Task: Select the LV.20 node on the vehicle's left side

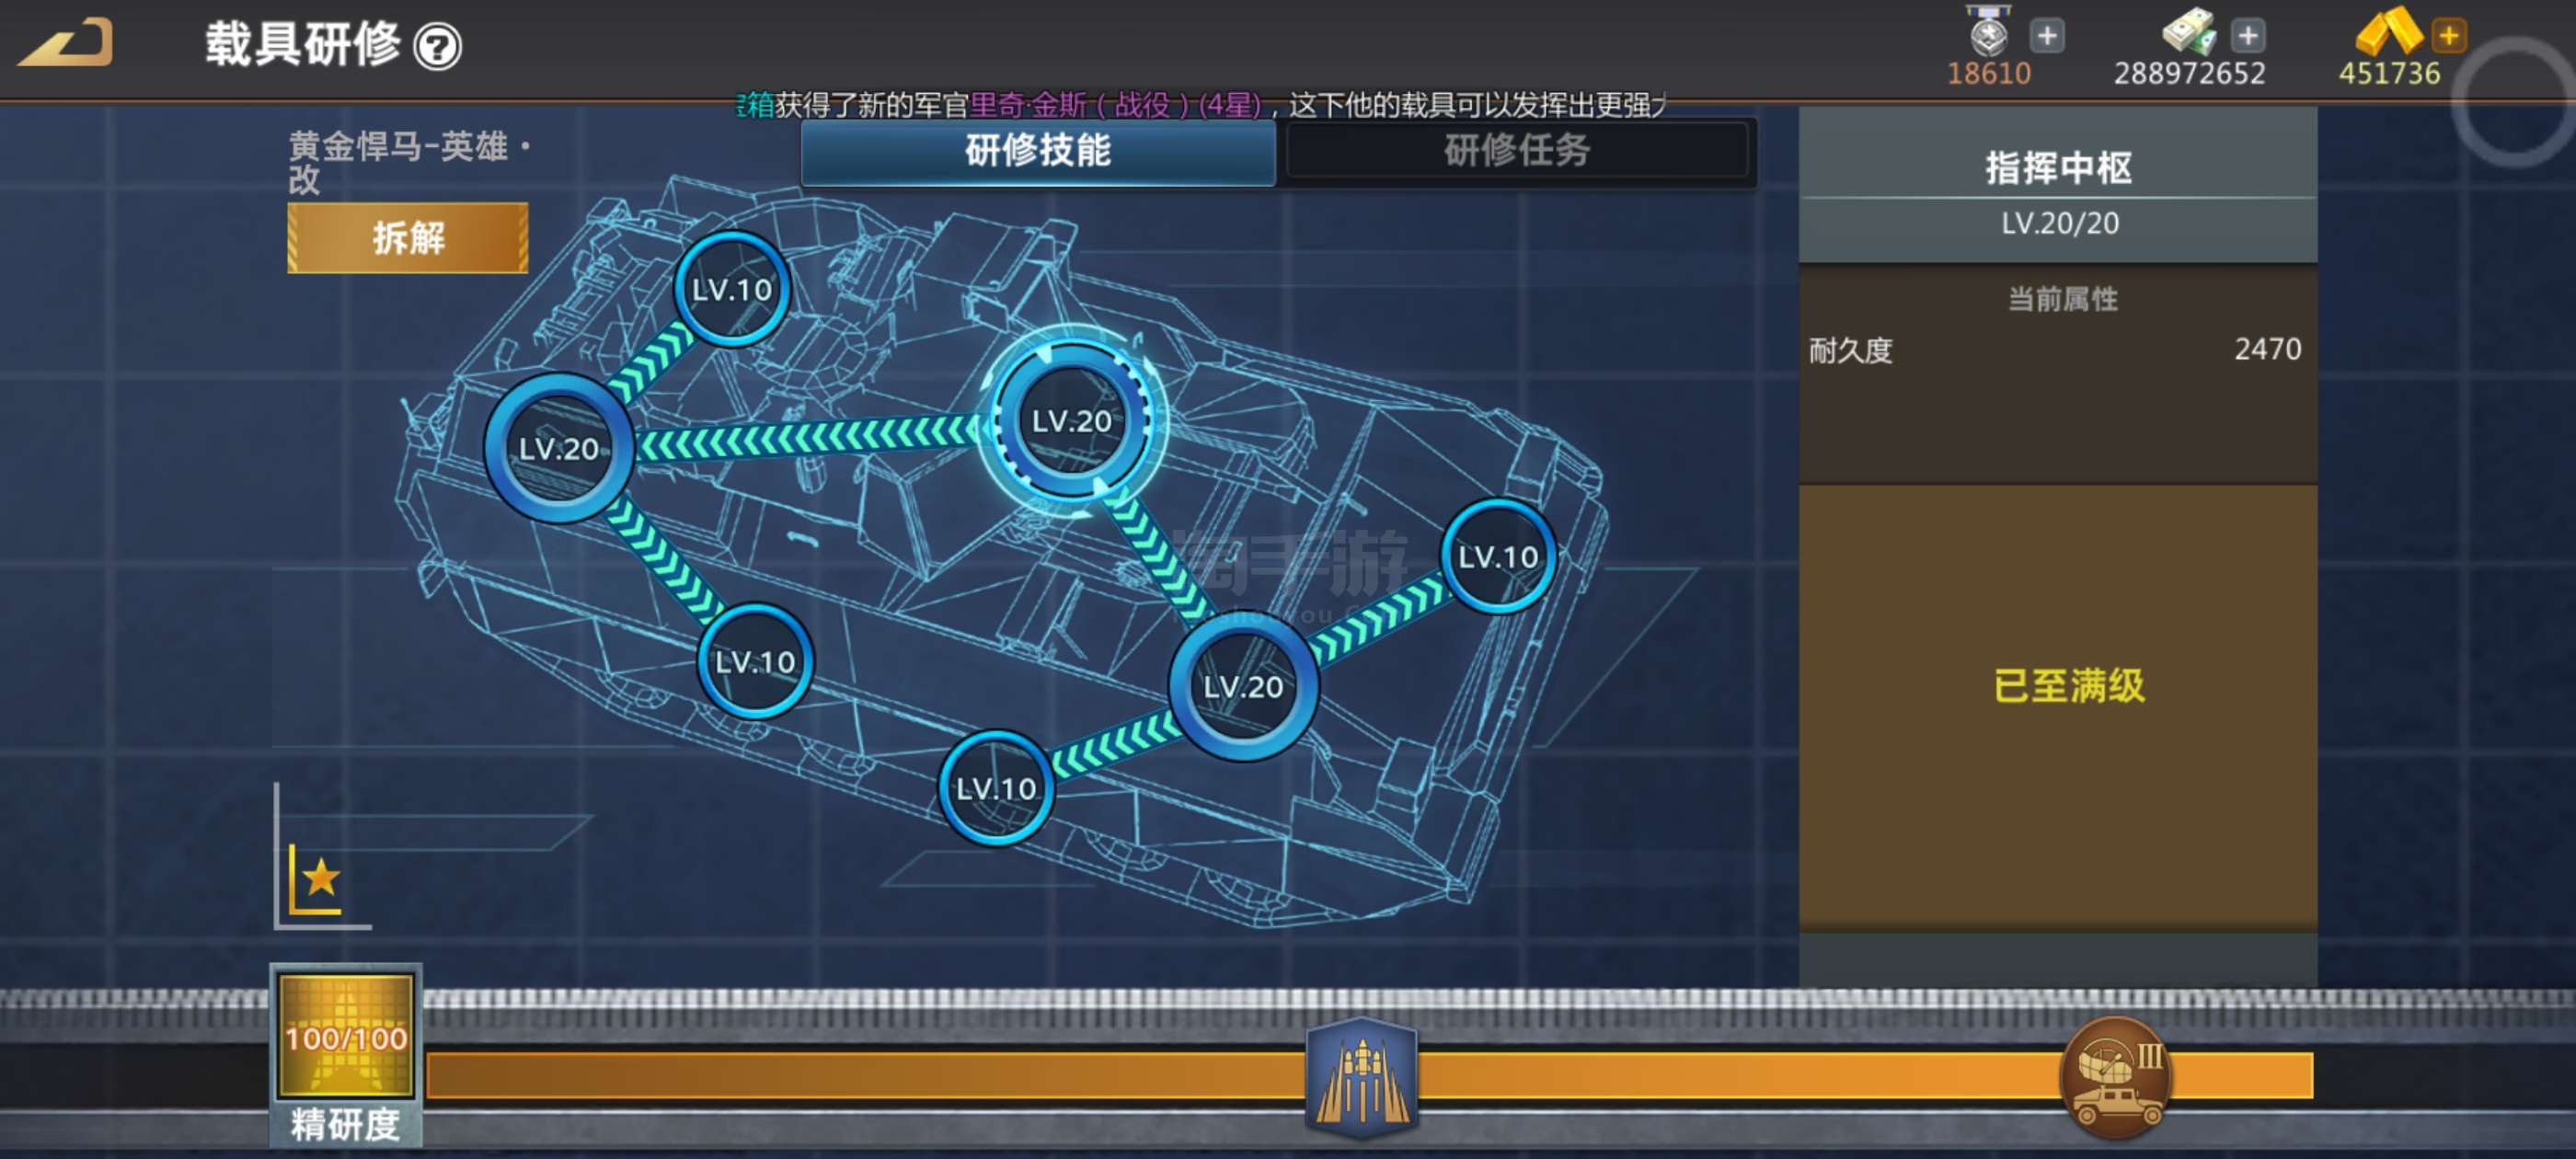Action: [x=559, y=448]
